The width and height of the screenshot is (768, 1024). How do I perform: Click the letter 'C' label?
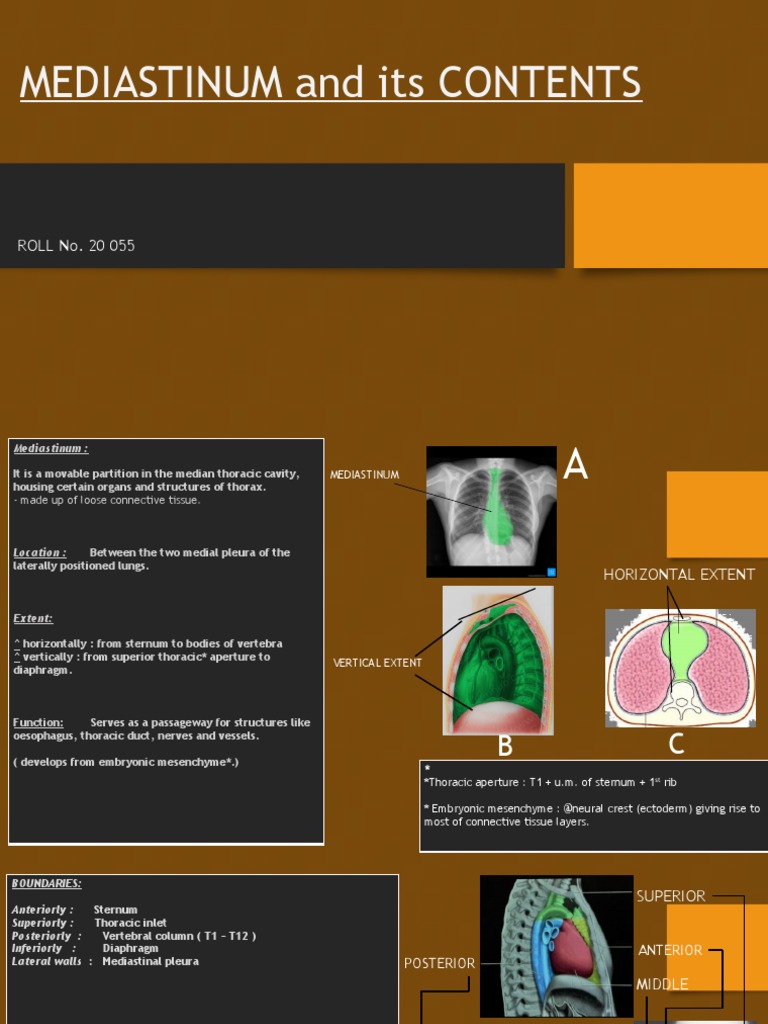tap(677, 744)
